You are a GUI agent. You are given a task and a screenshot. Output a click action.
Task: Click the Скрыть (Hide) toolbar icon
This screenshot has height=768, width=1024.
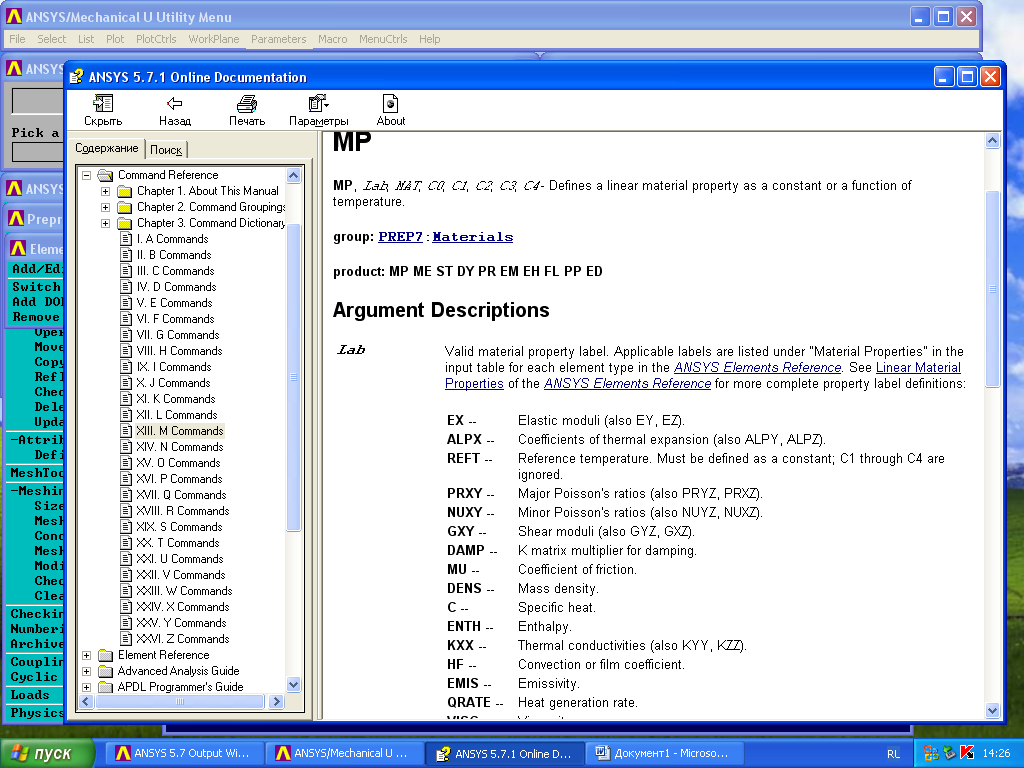tap(103, 103)
